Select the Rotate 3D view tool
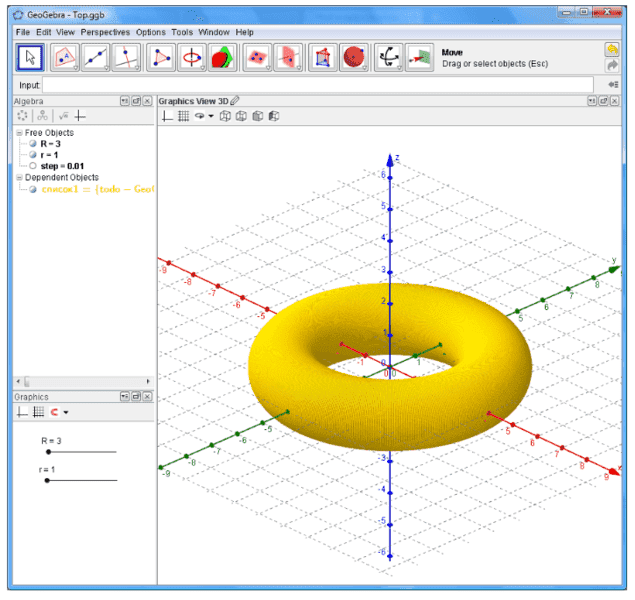Screen dimensions: 635x600 coord(388,58)
